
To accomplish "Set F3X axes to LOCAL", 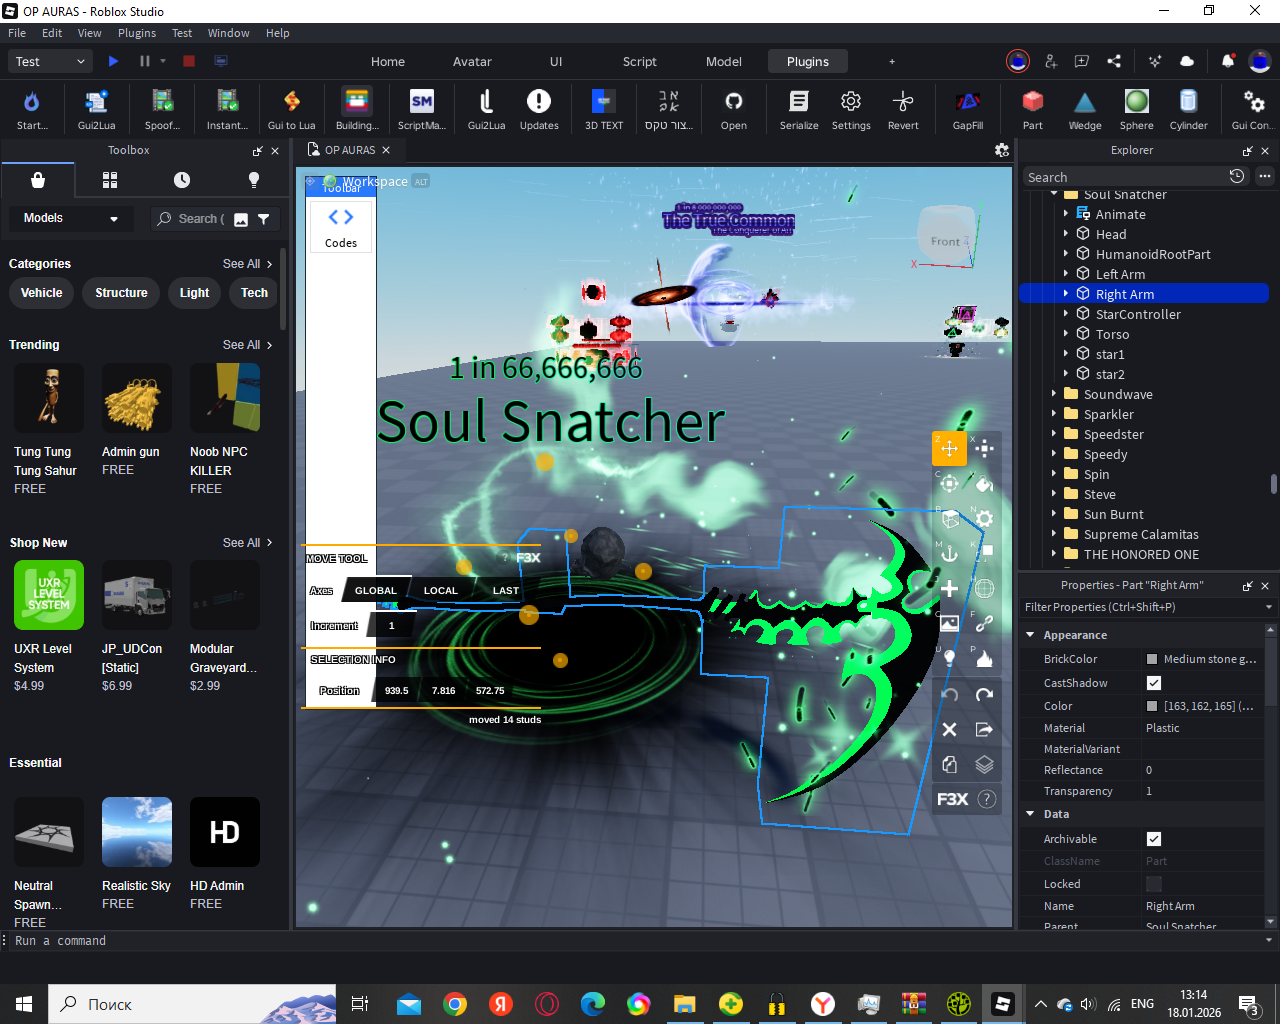I will coord(440,590).
